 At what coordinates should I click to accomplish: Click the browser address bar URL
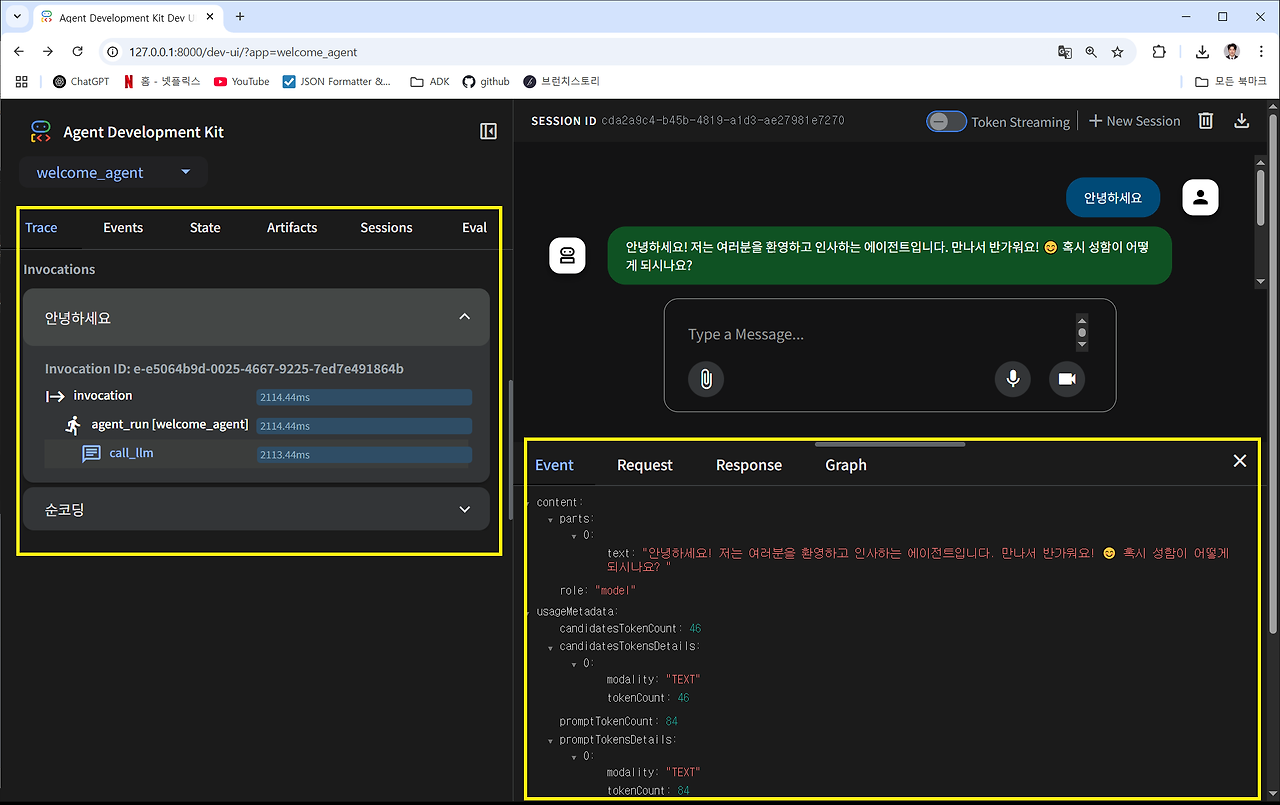tap(243, 52)
